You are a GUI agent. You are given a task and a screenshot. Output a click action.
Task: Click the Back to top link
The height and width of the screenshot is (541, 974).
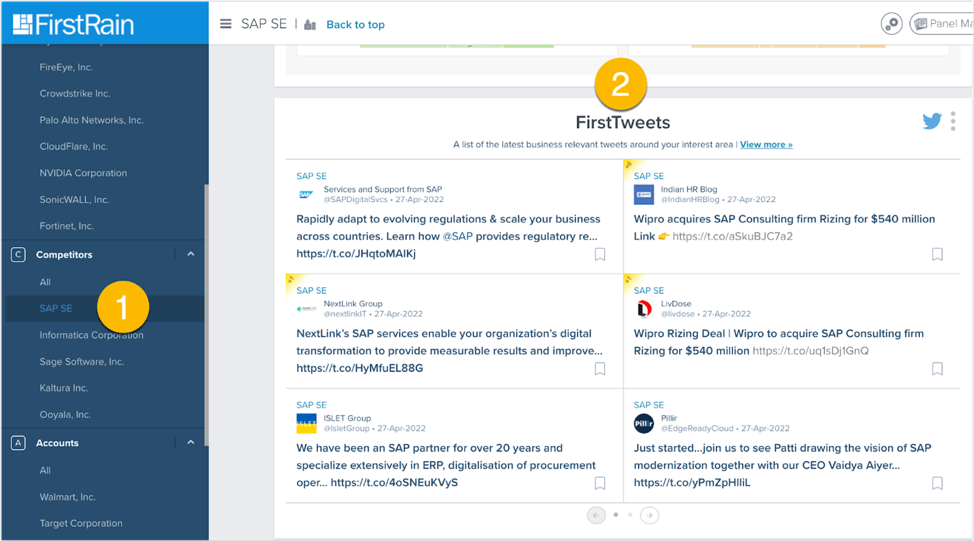(x=355, y=25)
